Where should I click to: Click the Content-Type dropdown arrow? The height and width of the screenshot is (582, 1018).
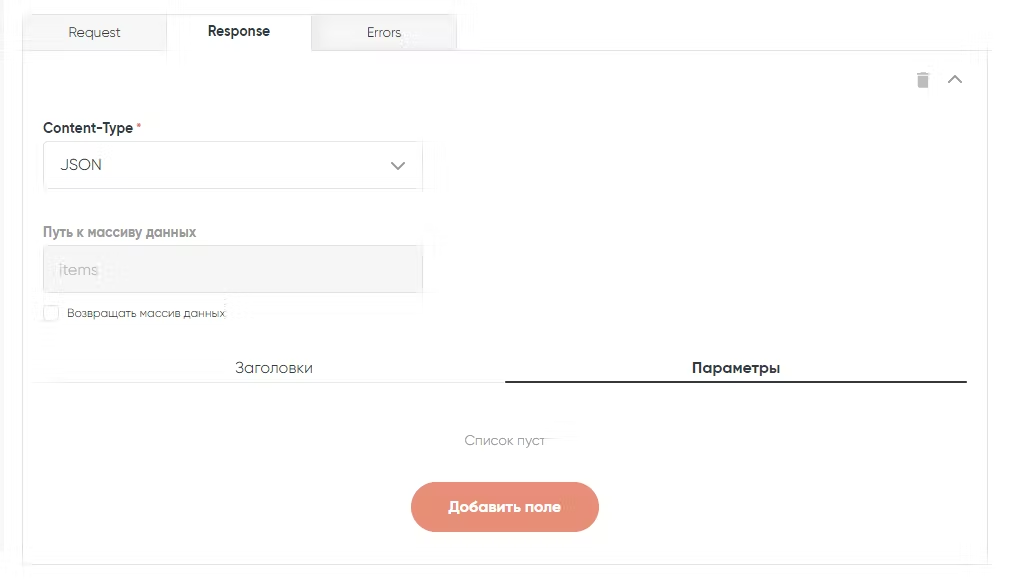398,166
